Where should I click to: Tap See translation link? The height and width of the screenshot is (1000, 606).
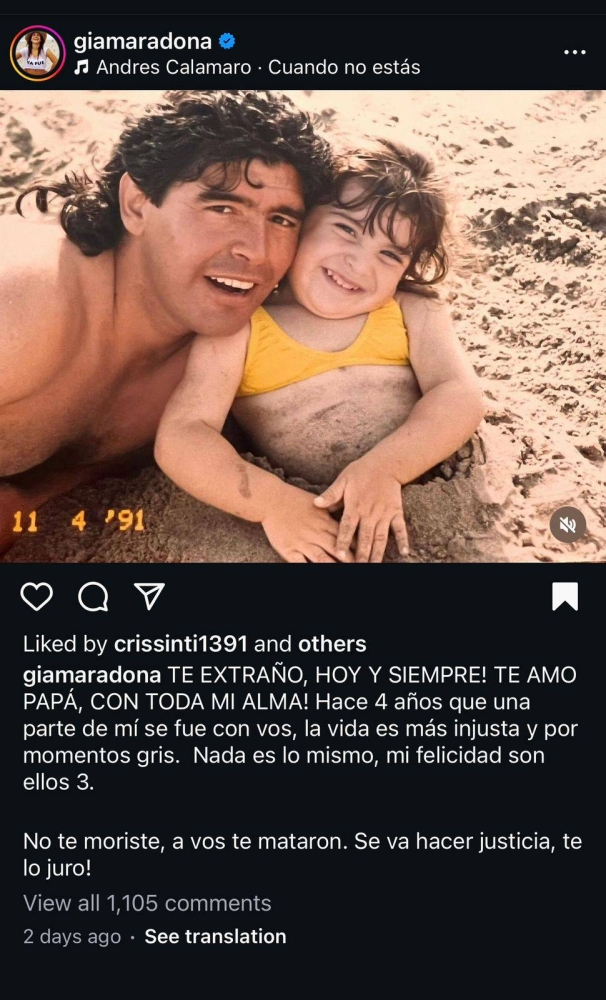click(216, 936)
